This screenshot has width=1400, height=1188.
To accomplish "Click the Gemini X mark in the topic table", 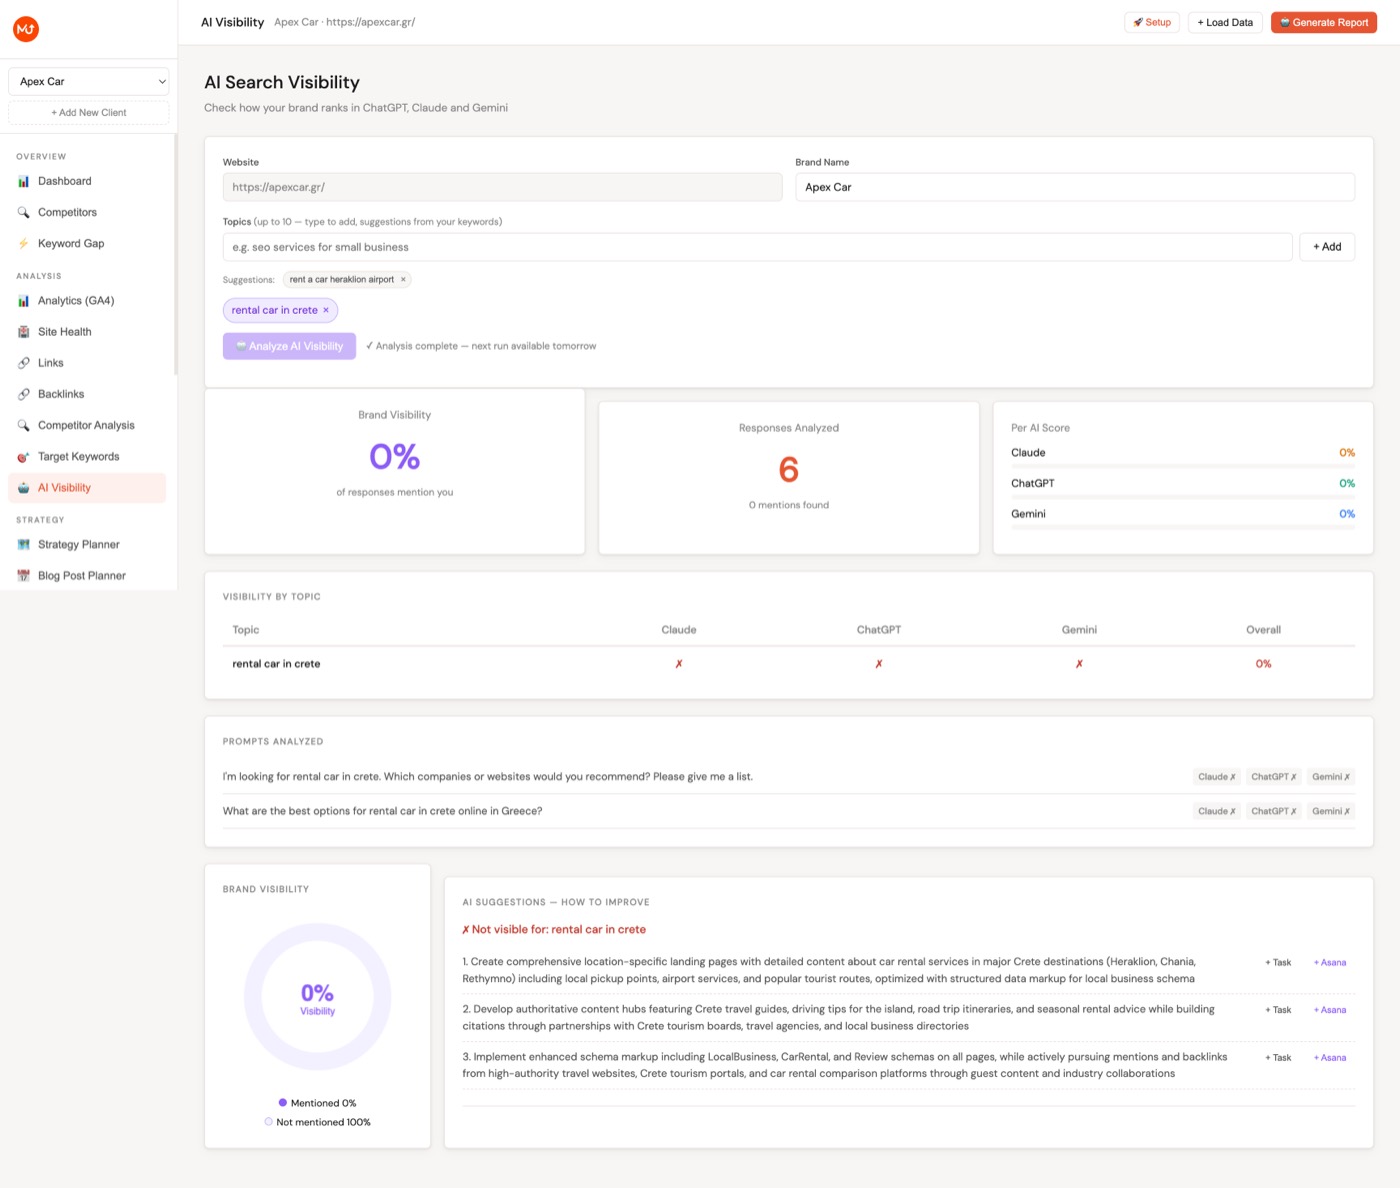I will click(1079, 664).
